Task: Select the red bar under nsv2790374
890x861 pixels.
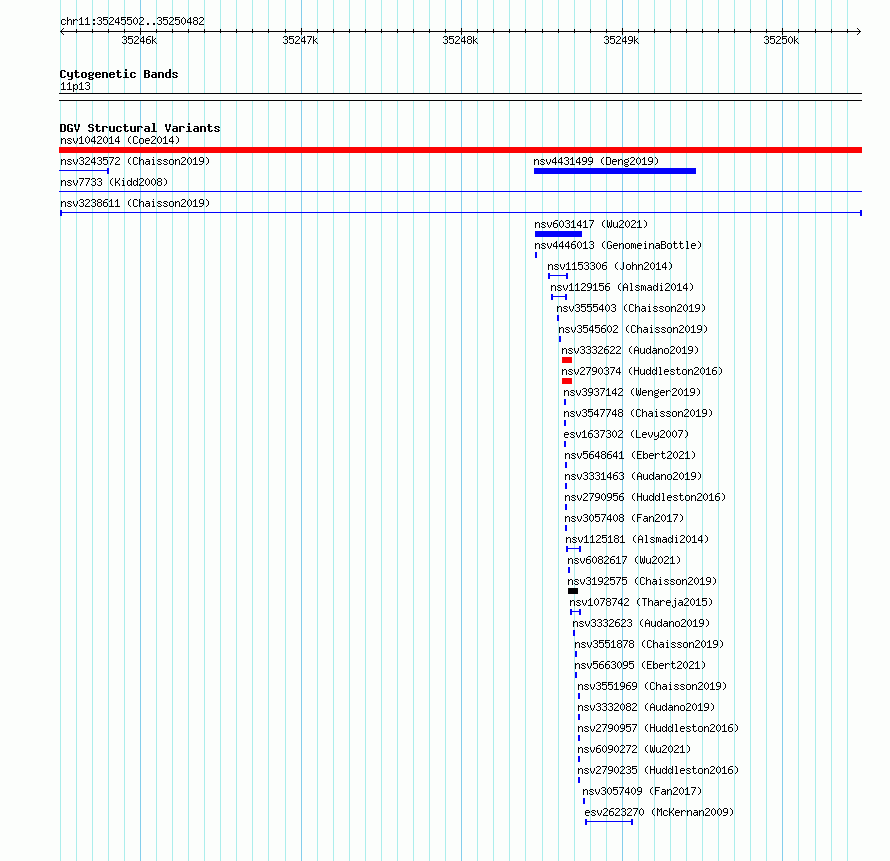Action: tap(566, 381)
